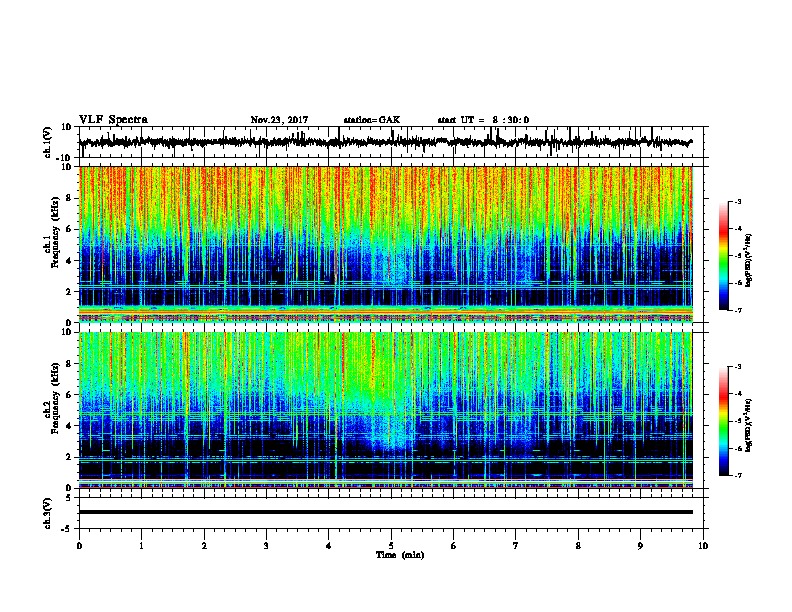
Task: Click the '-7' label on ch.2 color scale
Action: click(x=737, y=476)
